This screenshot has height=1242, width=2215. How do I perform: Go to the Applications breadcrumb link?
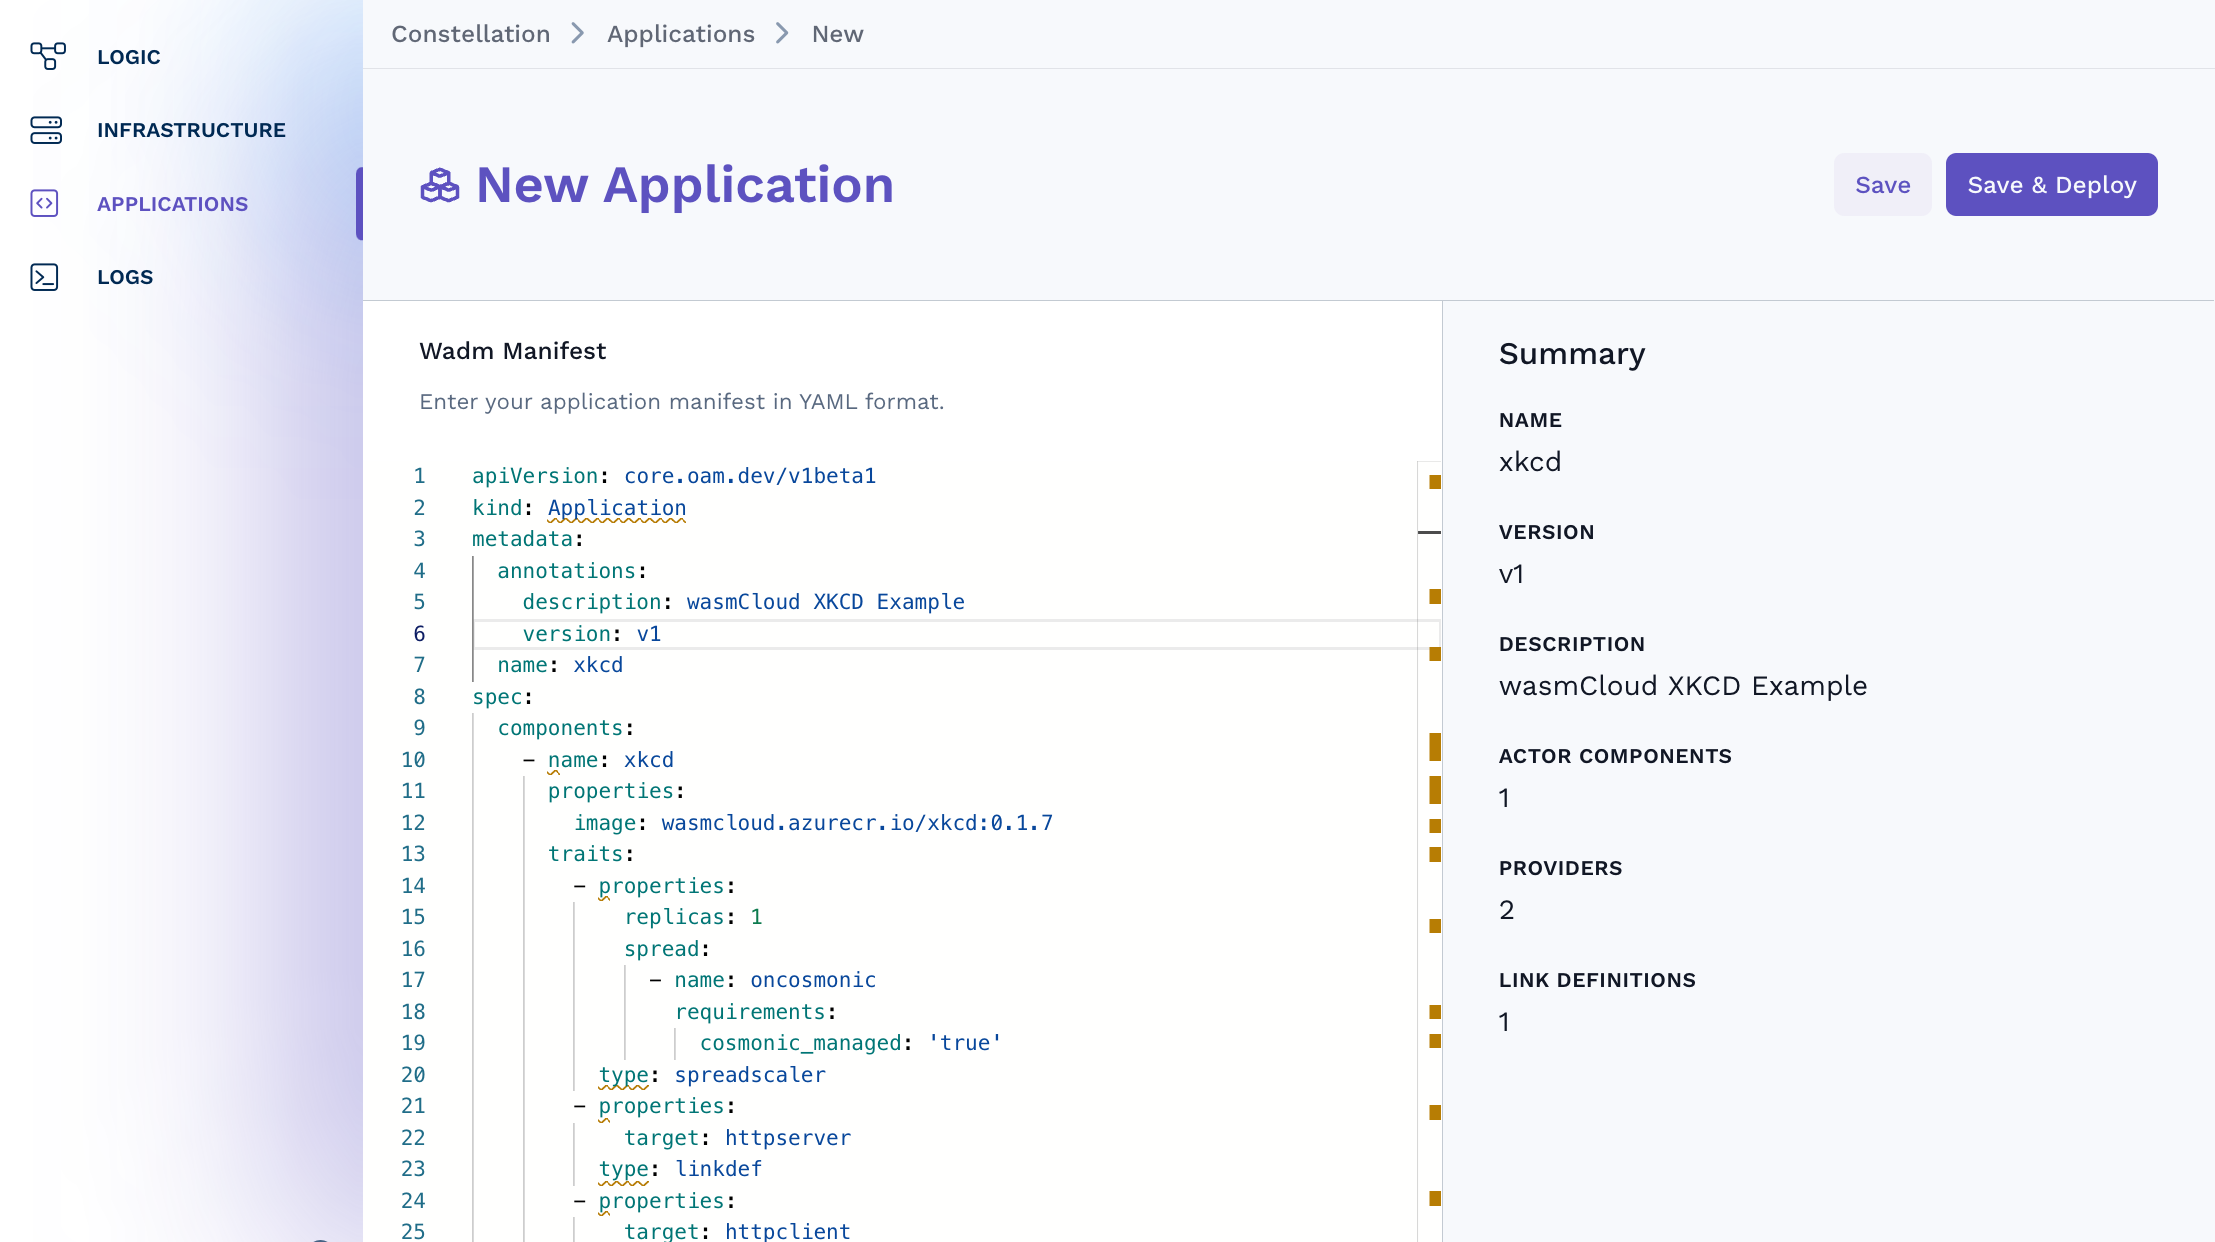point(680,34)
